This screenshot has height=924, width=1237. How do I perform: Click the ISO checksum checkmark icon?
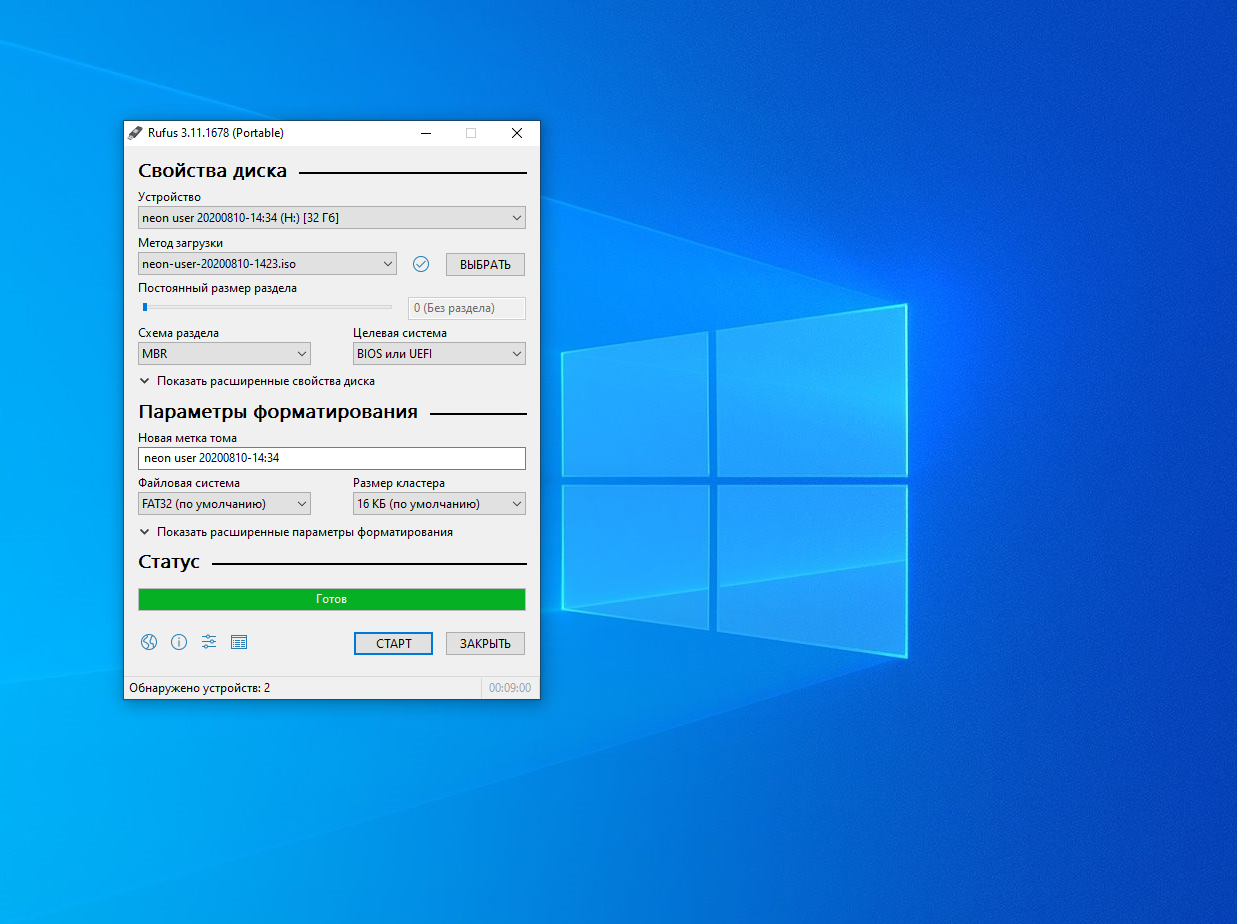[421, 264]
